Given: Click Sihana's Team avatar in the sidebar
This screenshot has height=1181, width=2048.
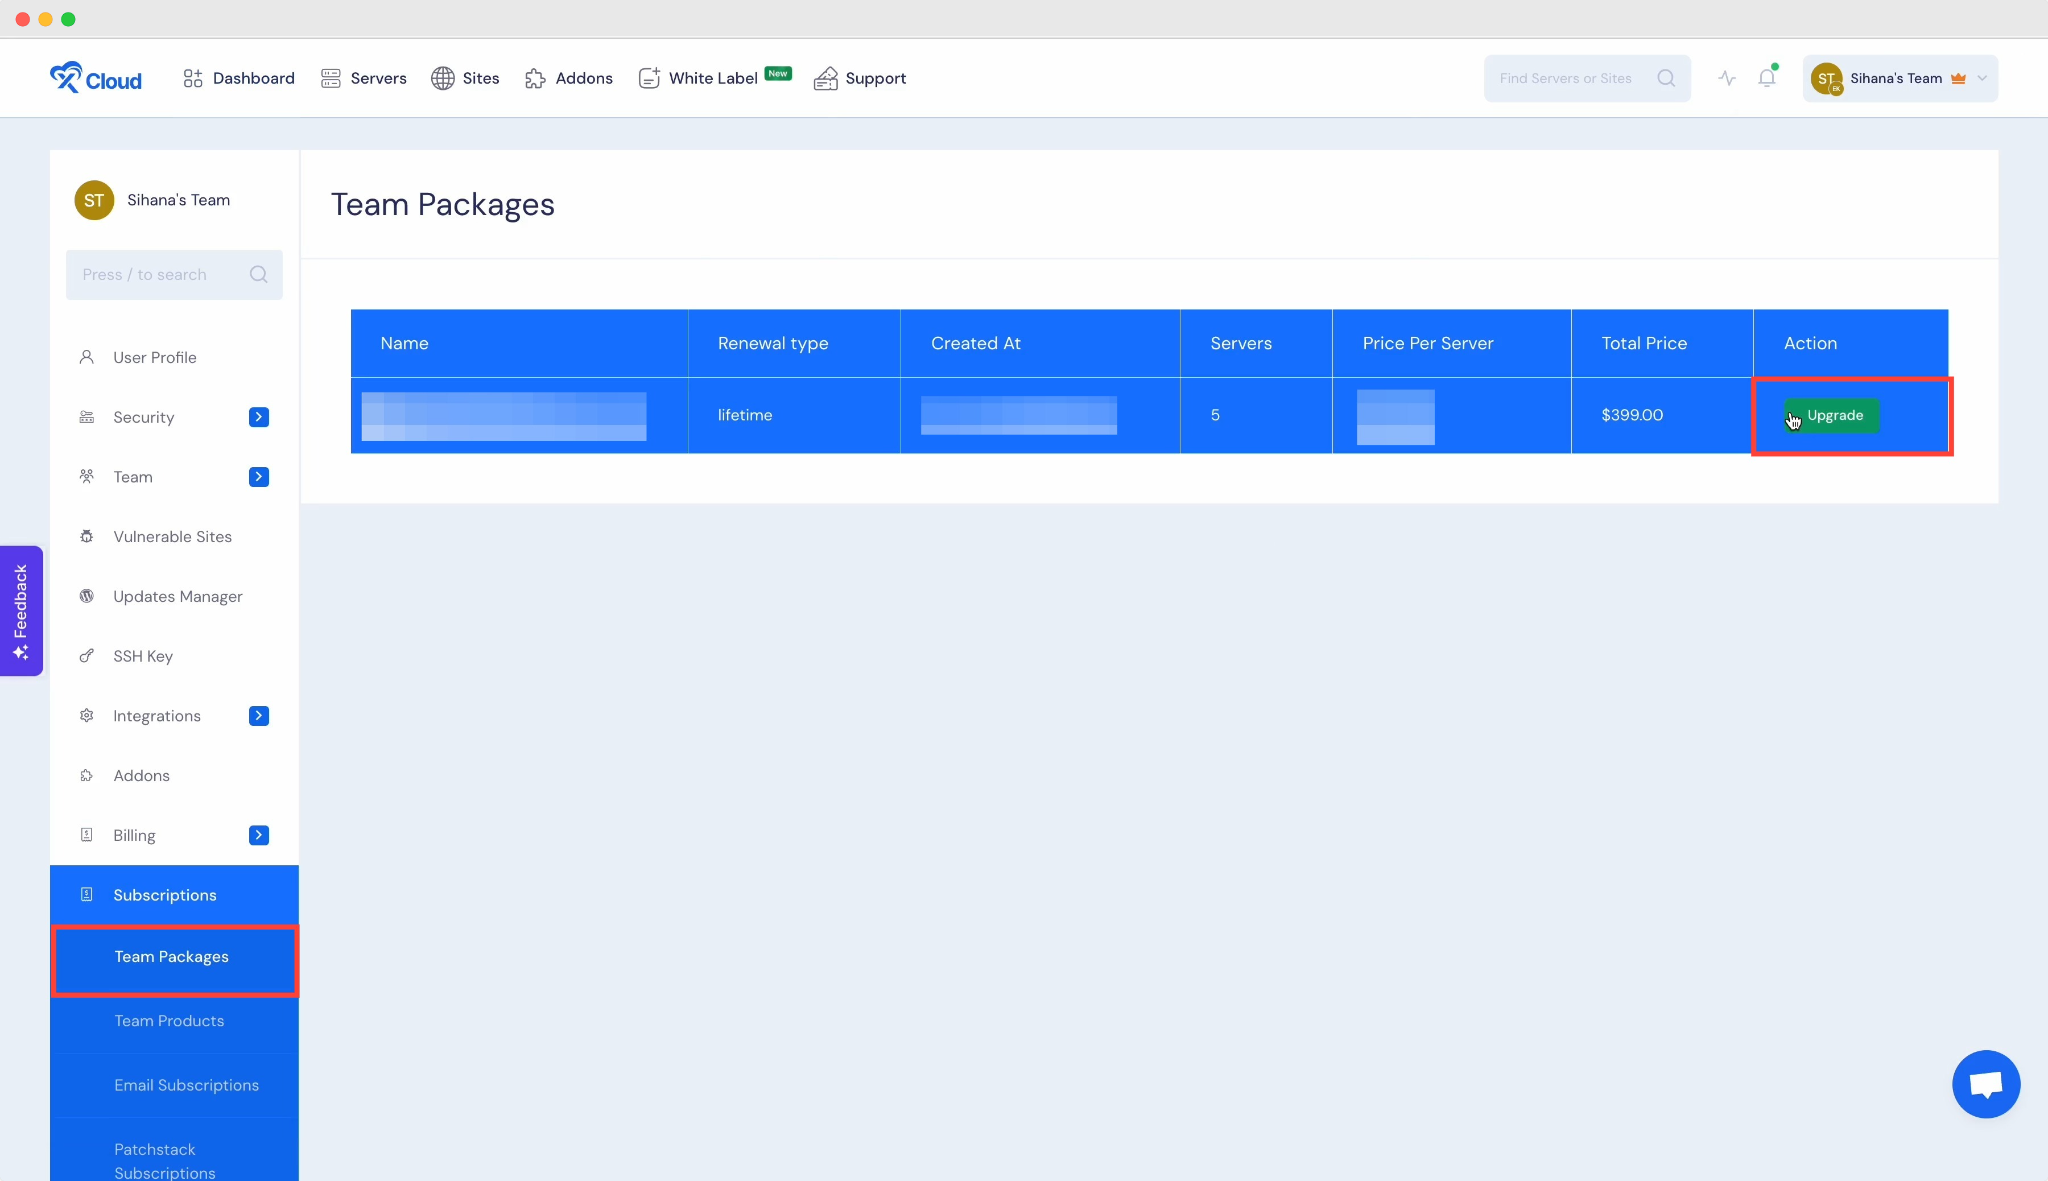Looking at the screenshot, I should 93,200.
